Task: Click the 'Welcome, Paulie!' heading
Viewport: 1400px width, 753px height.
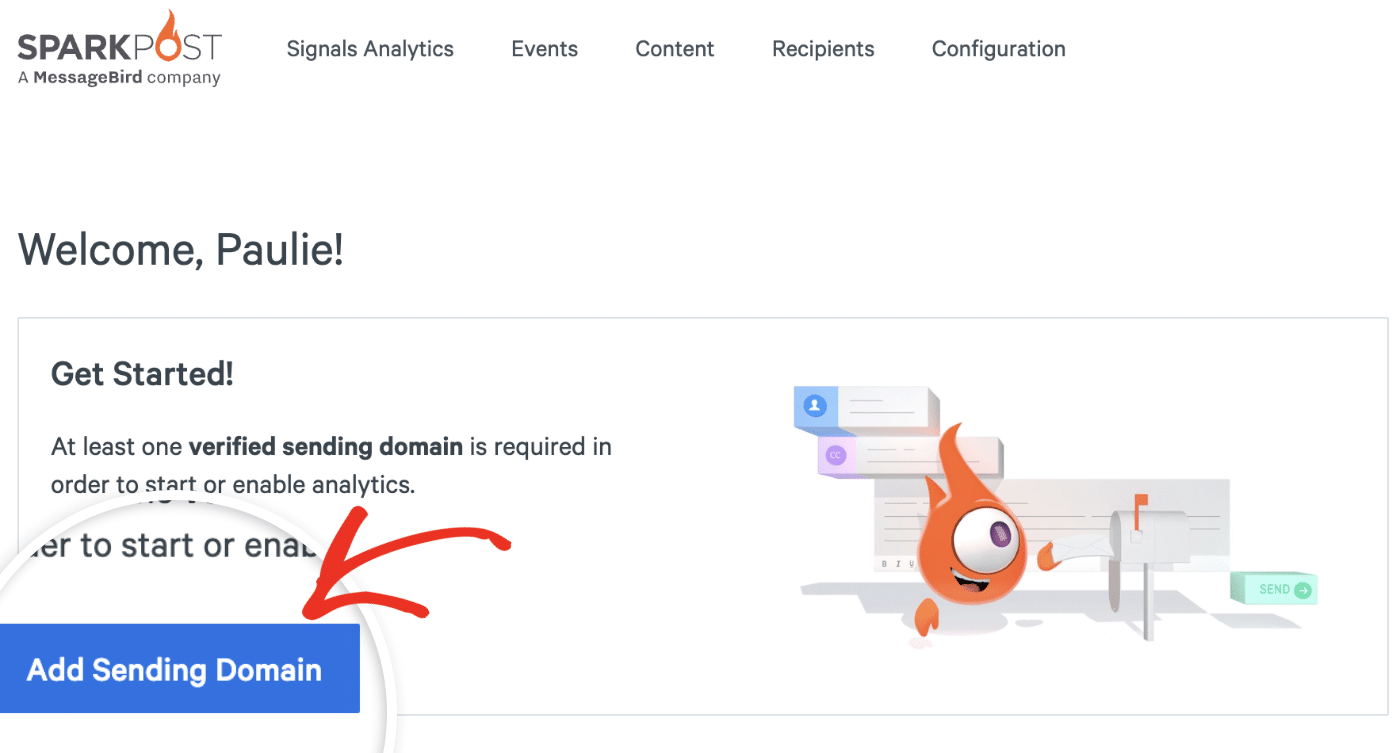Action: pyautogui.click(x=181, y=250)
